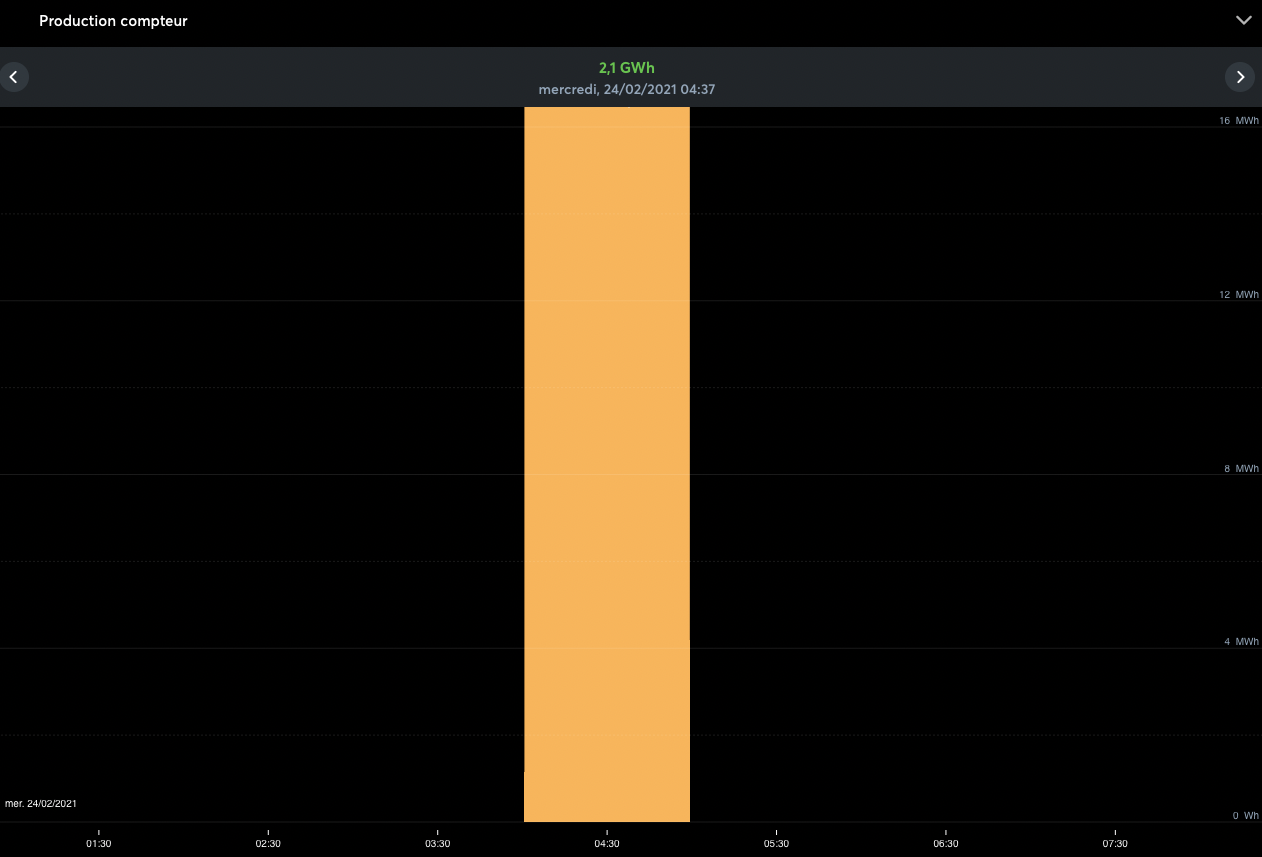This screenshot has width=1262, height=857.
Task: Click the 4 MWh axis label
Action: tap(1241, 642)
